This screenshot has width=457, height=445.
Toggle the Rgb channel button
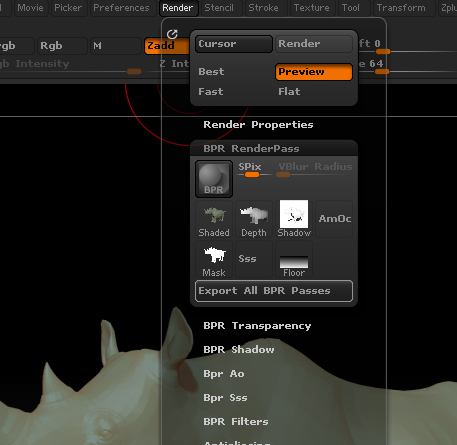(x=61, y=46)
